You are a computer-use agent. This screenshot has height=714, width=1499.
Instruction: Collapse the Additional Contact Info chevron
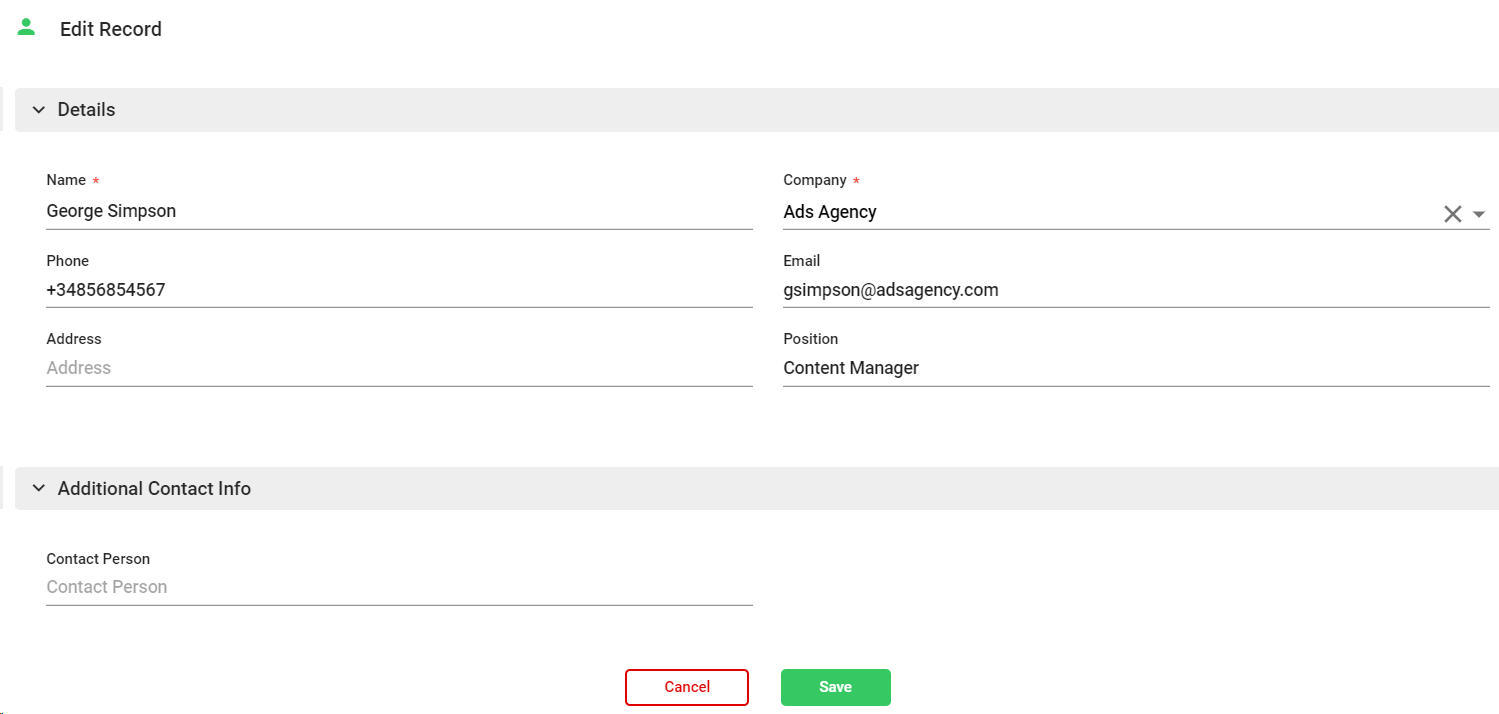pyautogui.click(x=39, y=488)
